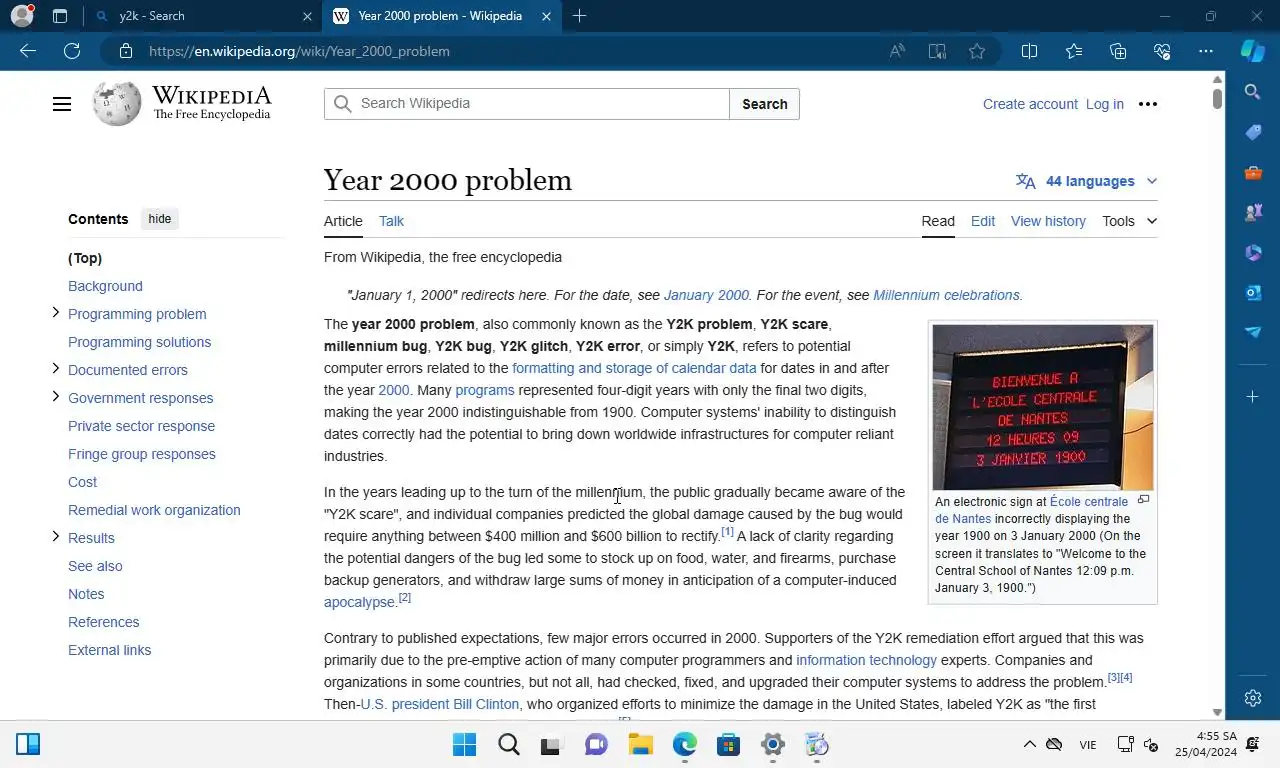Viewport: 1280px width, 768px height.
Task: Refresh the page with the reload icon
Action: 72,51
